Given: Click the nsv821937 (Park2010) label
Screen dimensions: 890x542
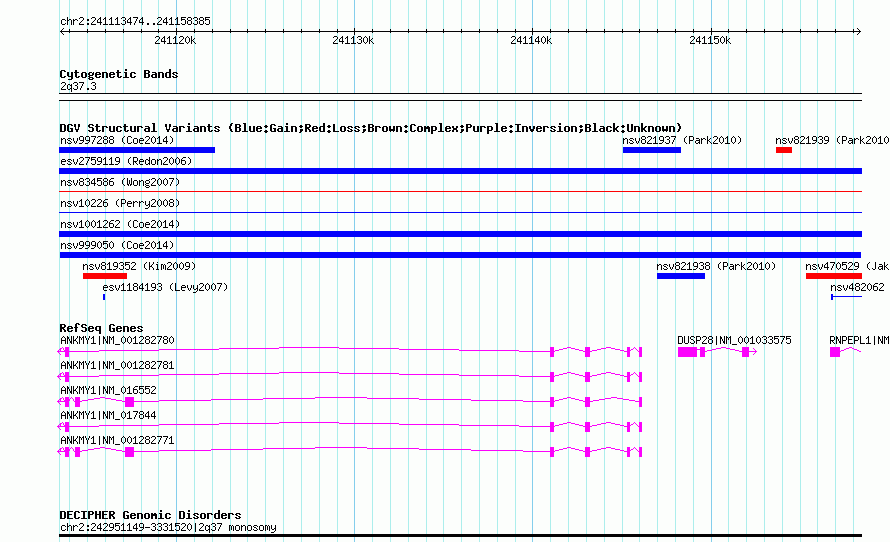Looking at the screenshot, I should 682,140.
